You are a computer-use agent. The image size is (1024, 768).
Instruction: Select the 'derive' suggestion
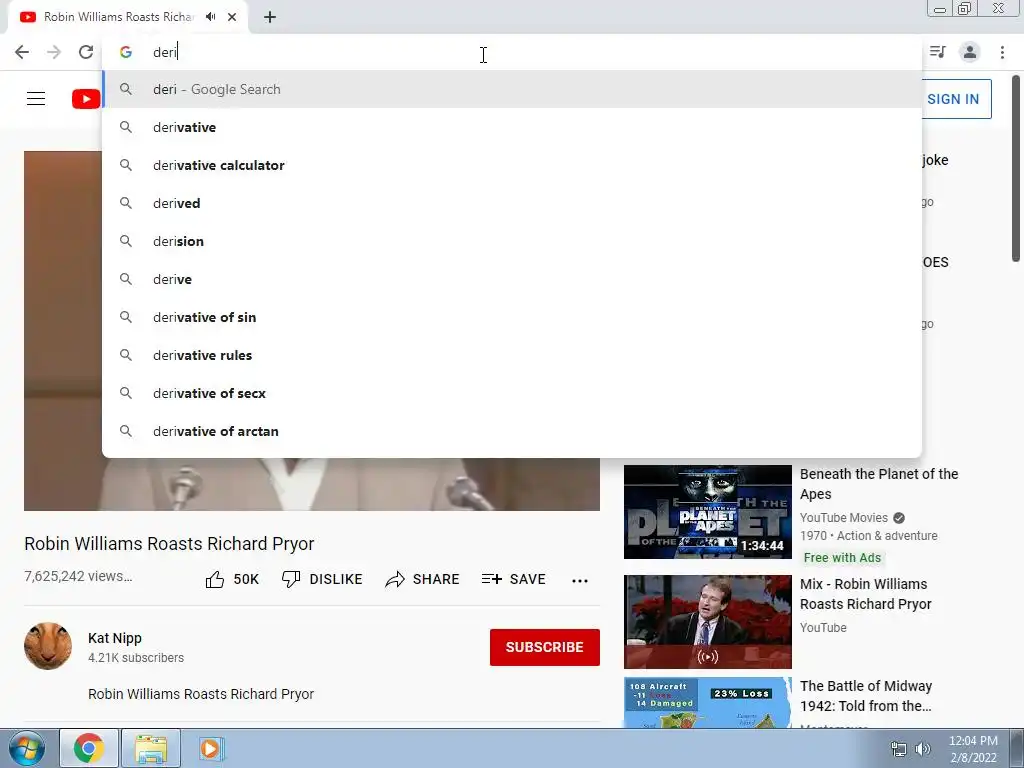coord(512,279)
